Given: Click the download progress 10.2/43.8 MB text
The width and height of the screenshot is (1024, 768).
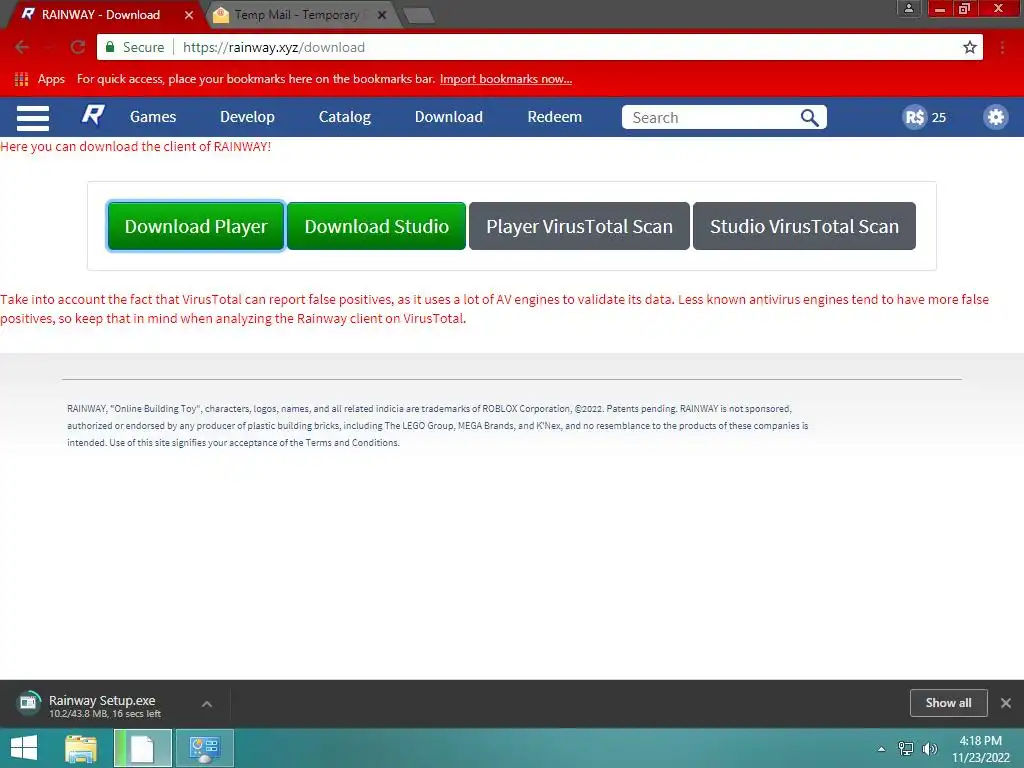Looking at the screenshot, I should [105, 714].
